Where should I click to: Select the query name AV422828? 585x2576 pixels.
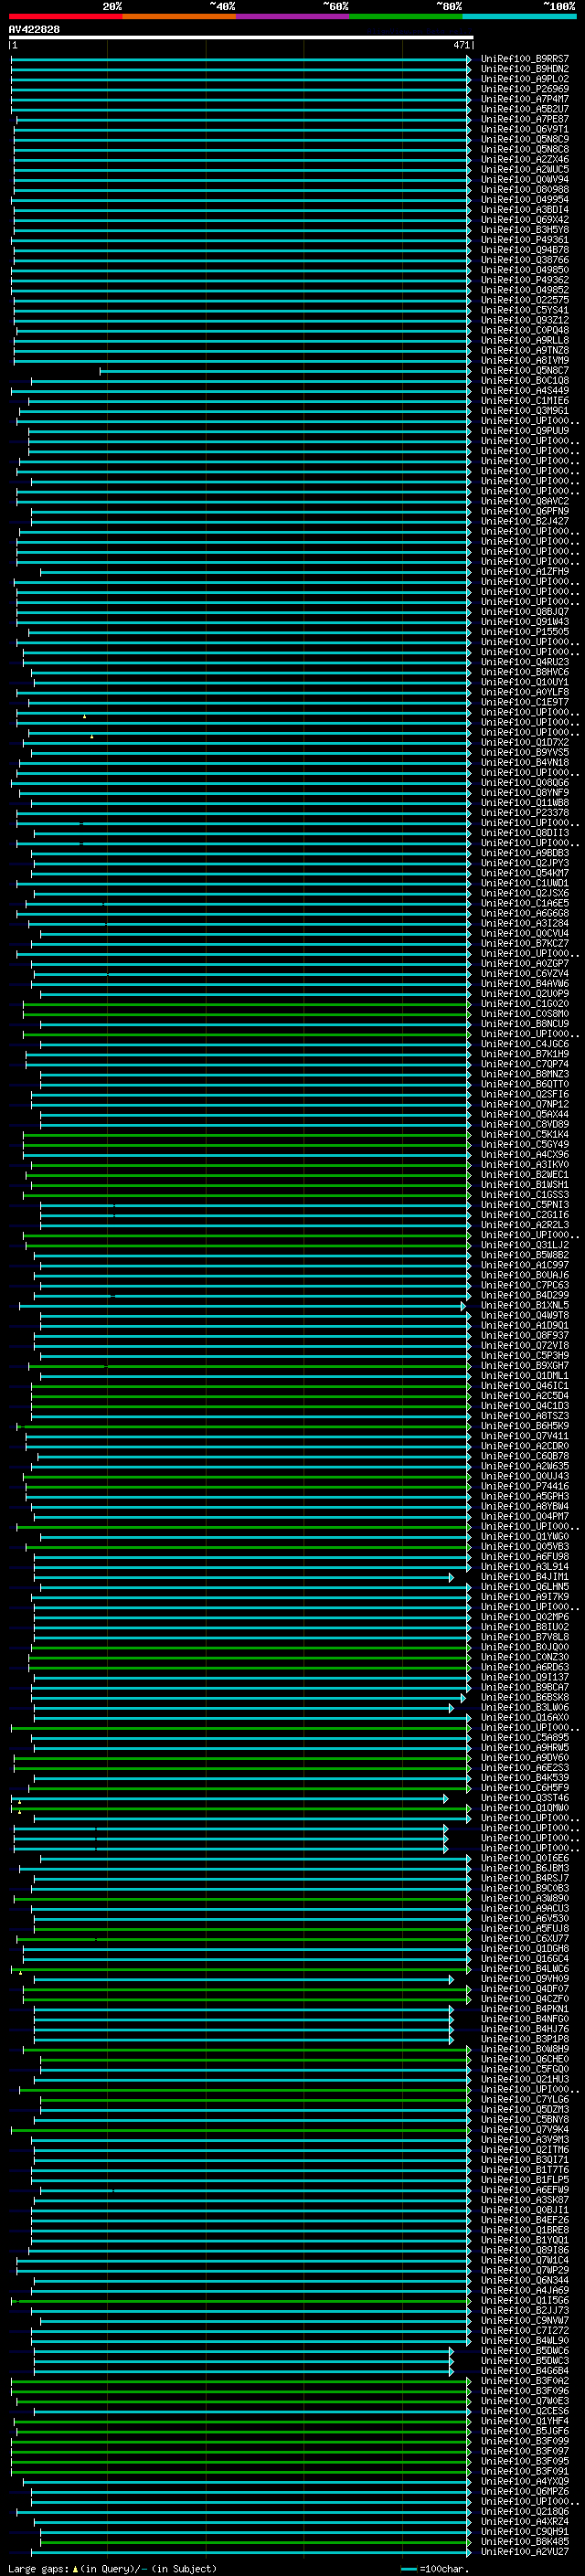(34, 29)
